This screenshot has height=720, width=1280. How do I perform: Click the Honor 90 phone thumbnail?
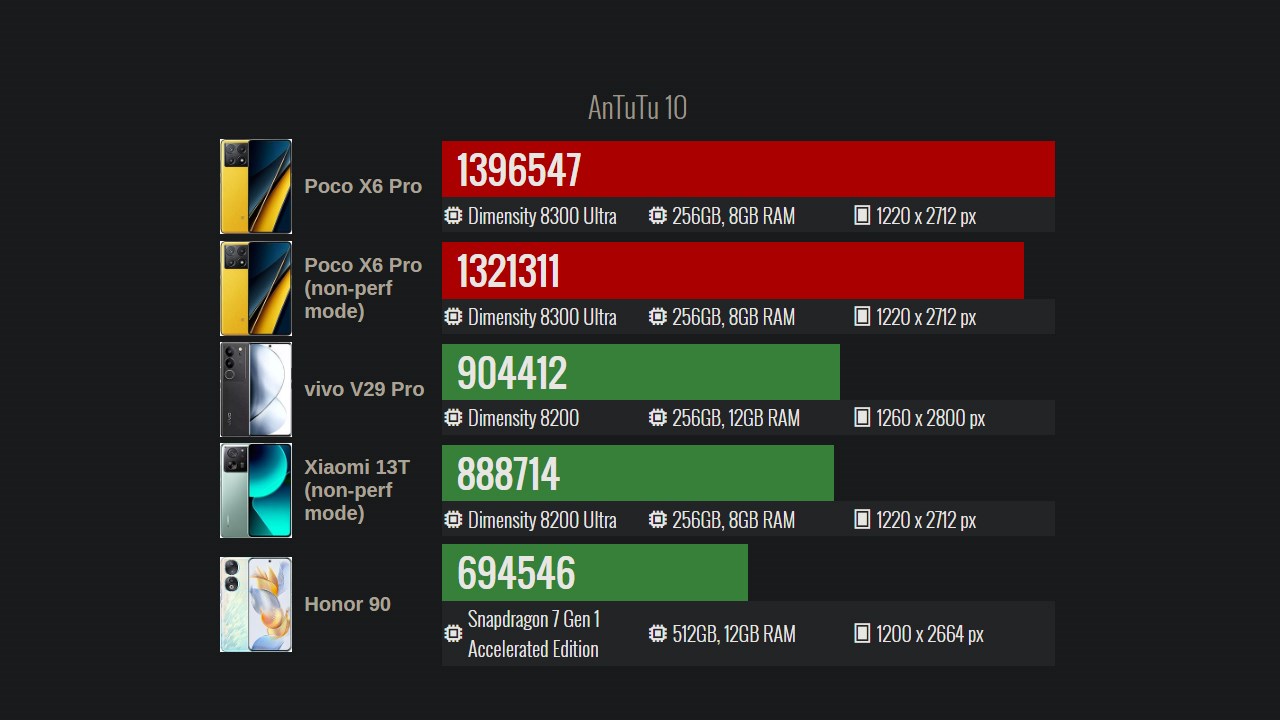point(256,604)
